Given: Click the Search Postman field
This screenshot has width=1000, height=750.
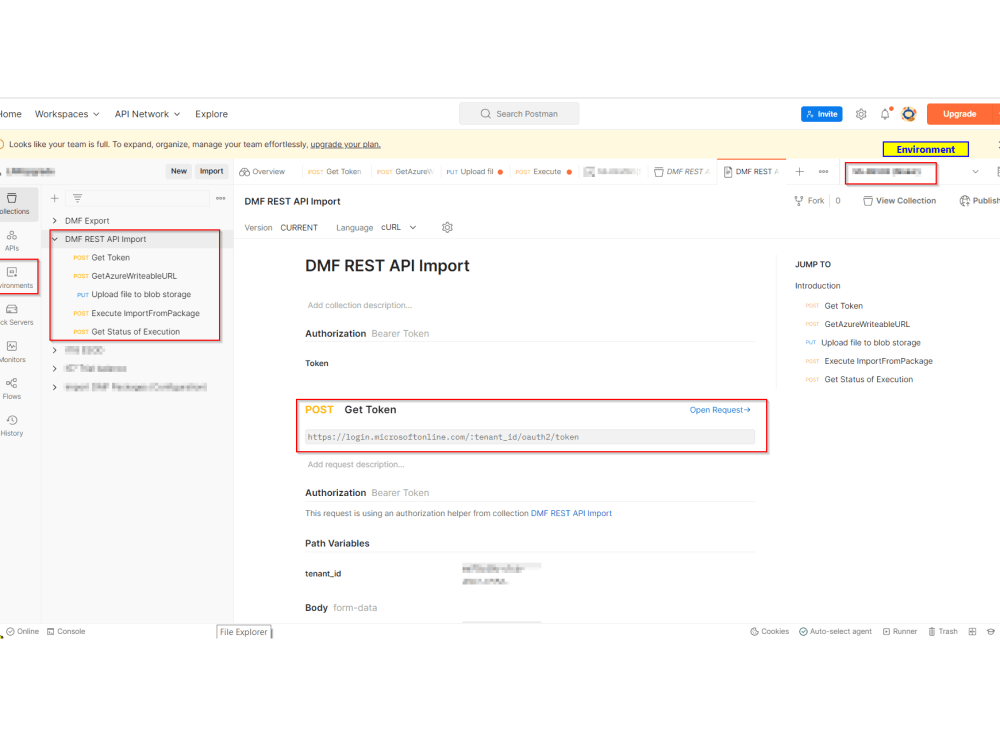Looking at the screenshot, I should pos(519,113).
